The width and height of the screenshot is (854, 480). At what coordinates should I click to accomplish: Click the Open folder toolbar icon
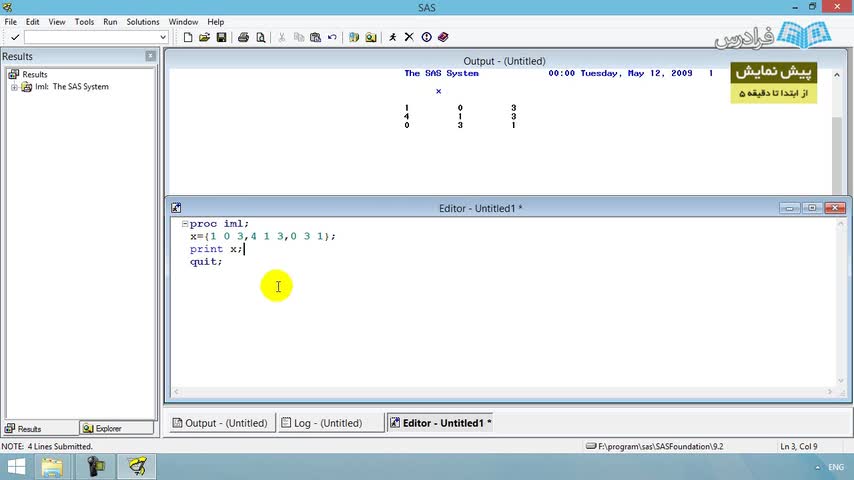coord(204,37)
